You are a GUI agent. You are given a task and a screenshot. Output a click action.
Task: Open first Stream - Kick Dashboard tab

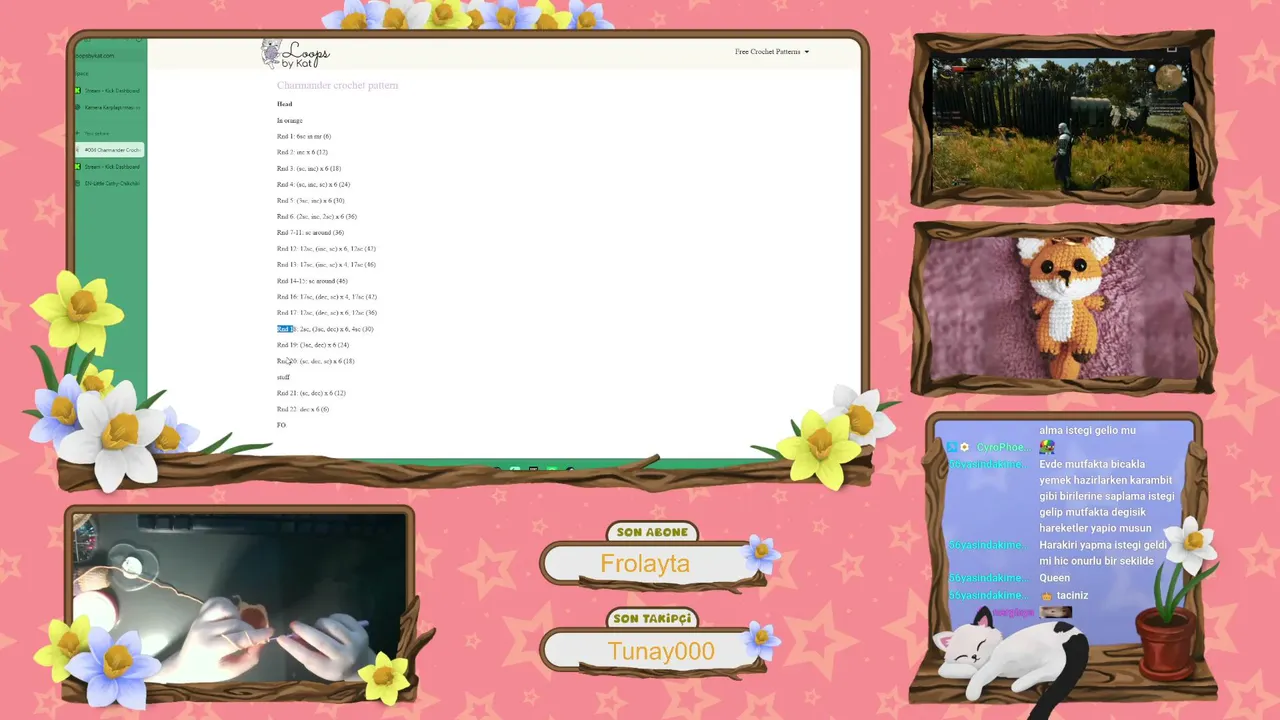111,91
